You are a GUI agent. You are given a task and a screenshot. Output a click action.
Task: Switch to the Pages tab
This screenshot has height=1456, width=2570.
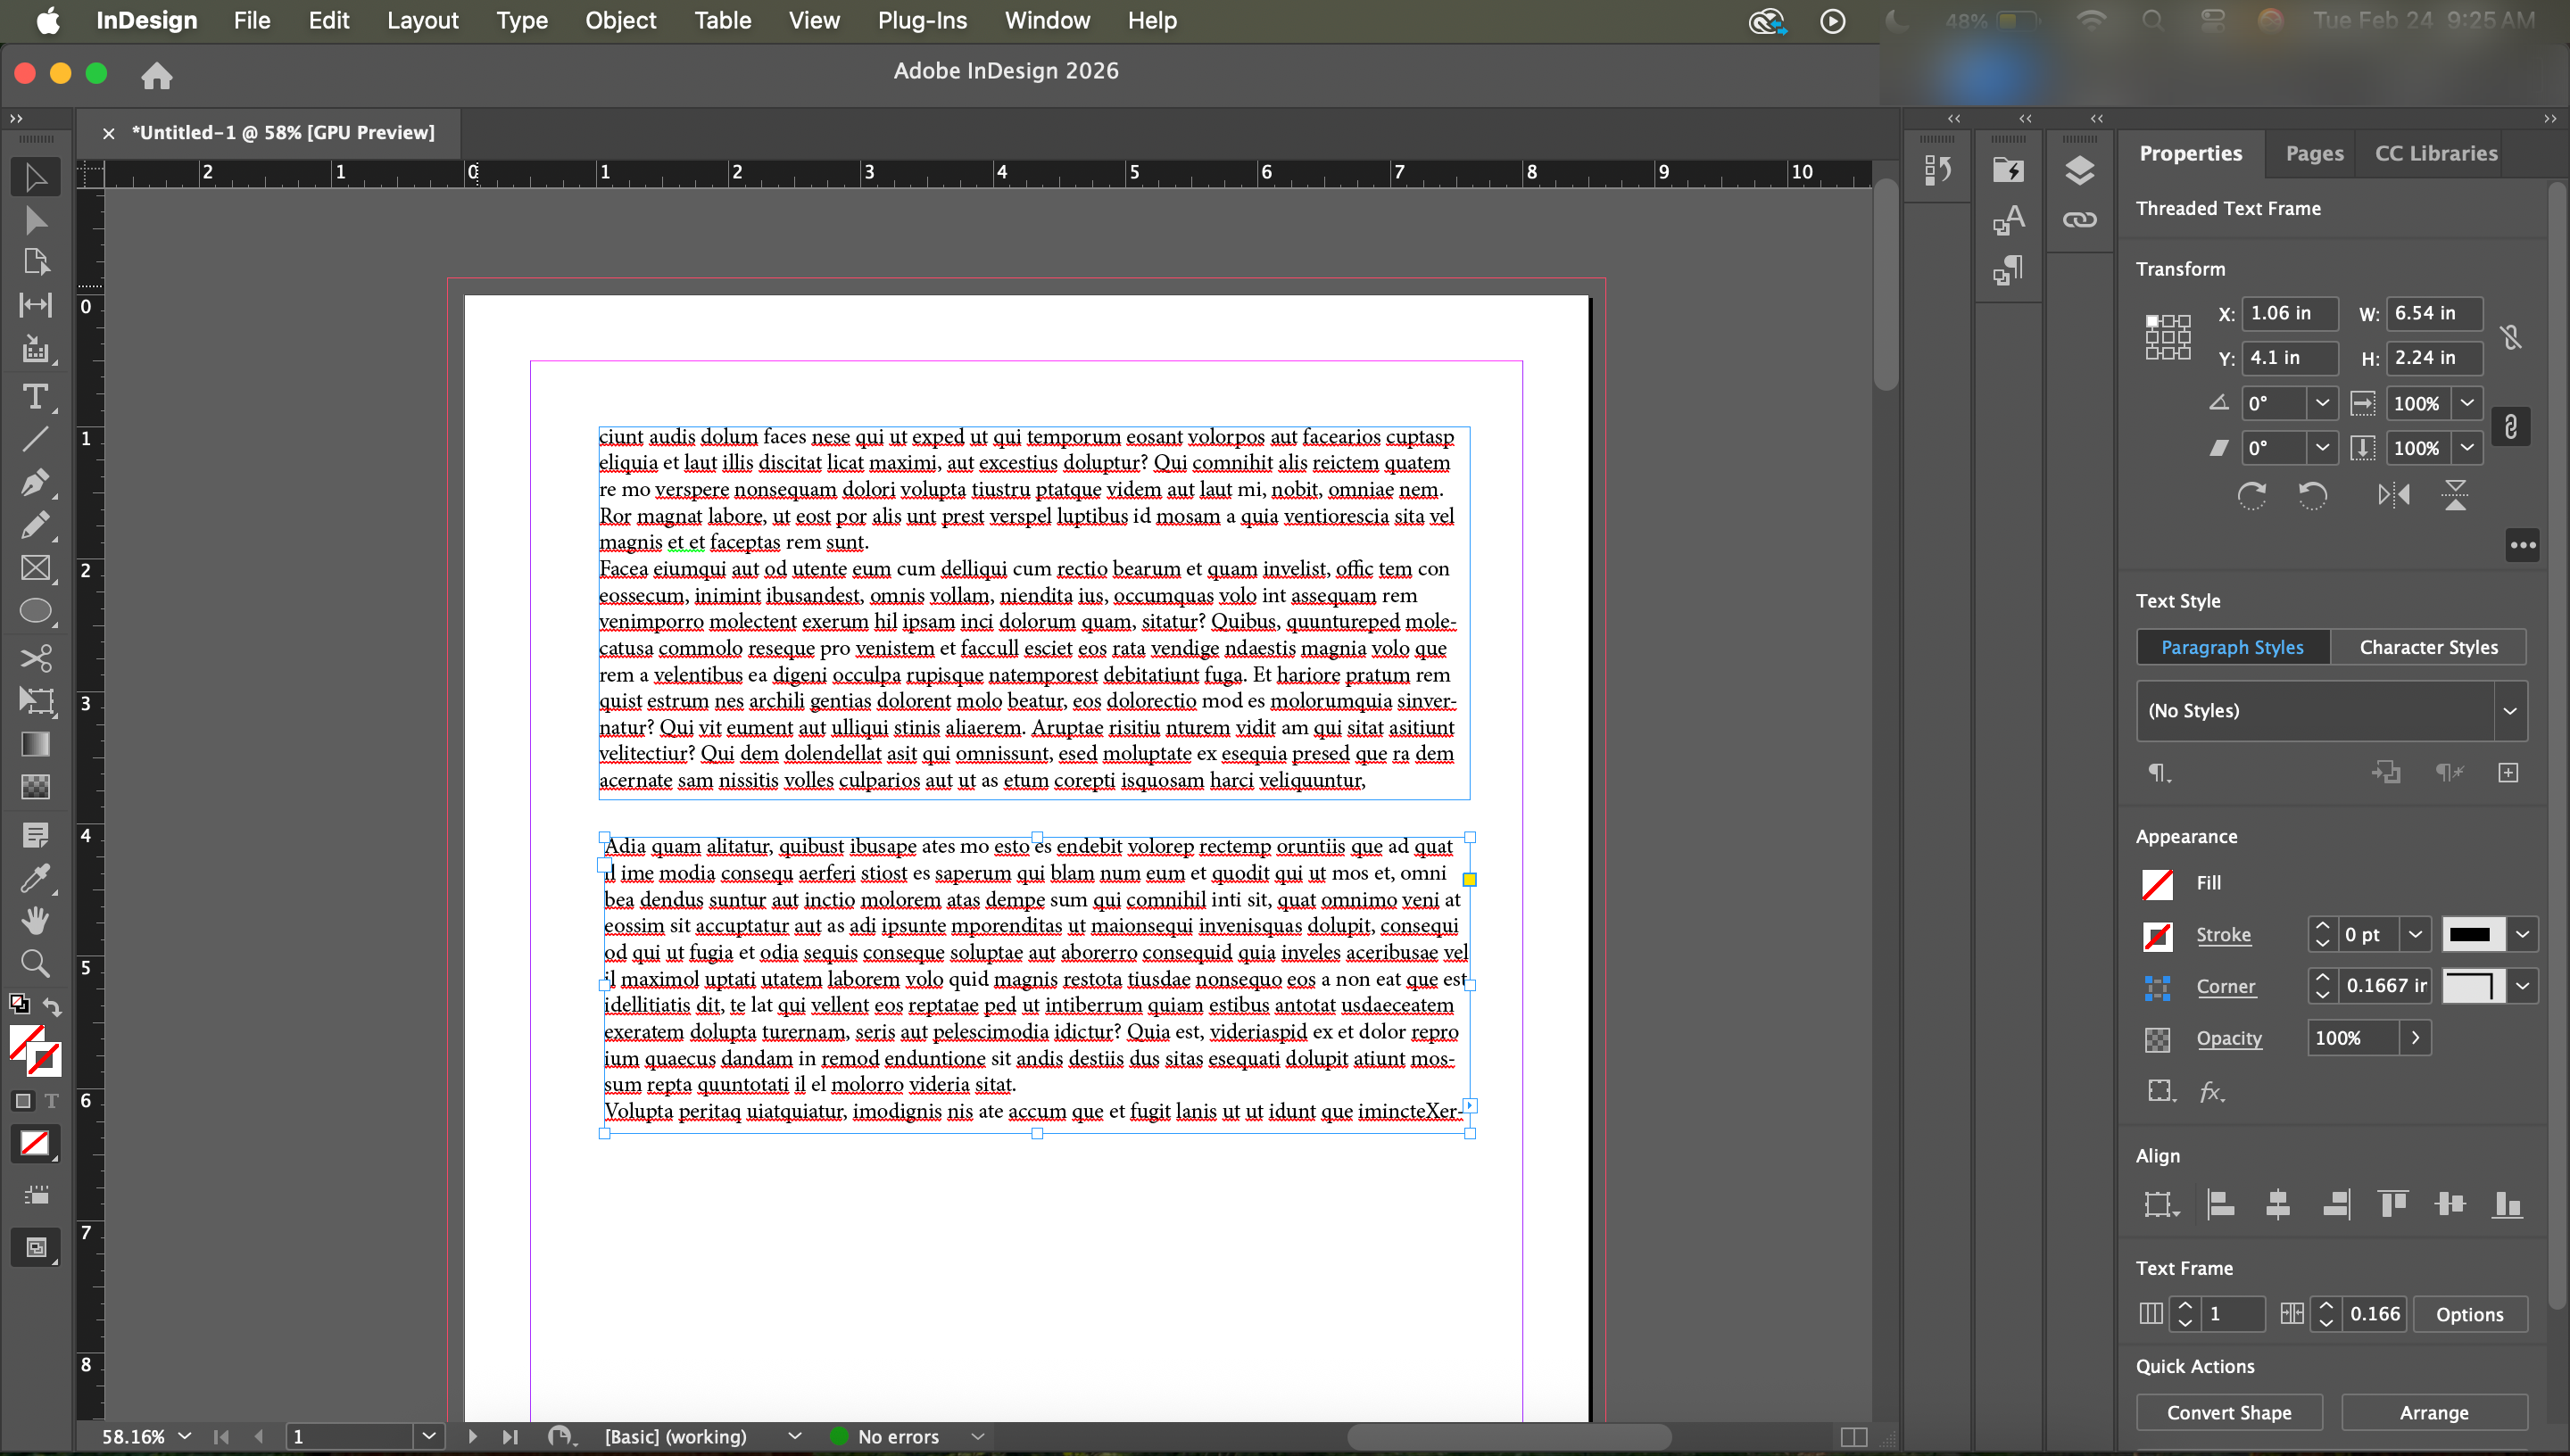click(2313, 153)
